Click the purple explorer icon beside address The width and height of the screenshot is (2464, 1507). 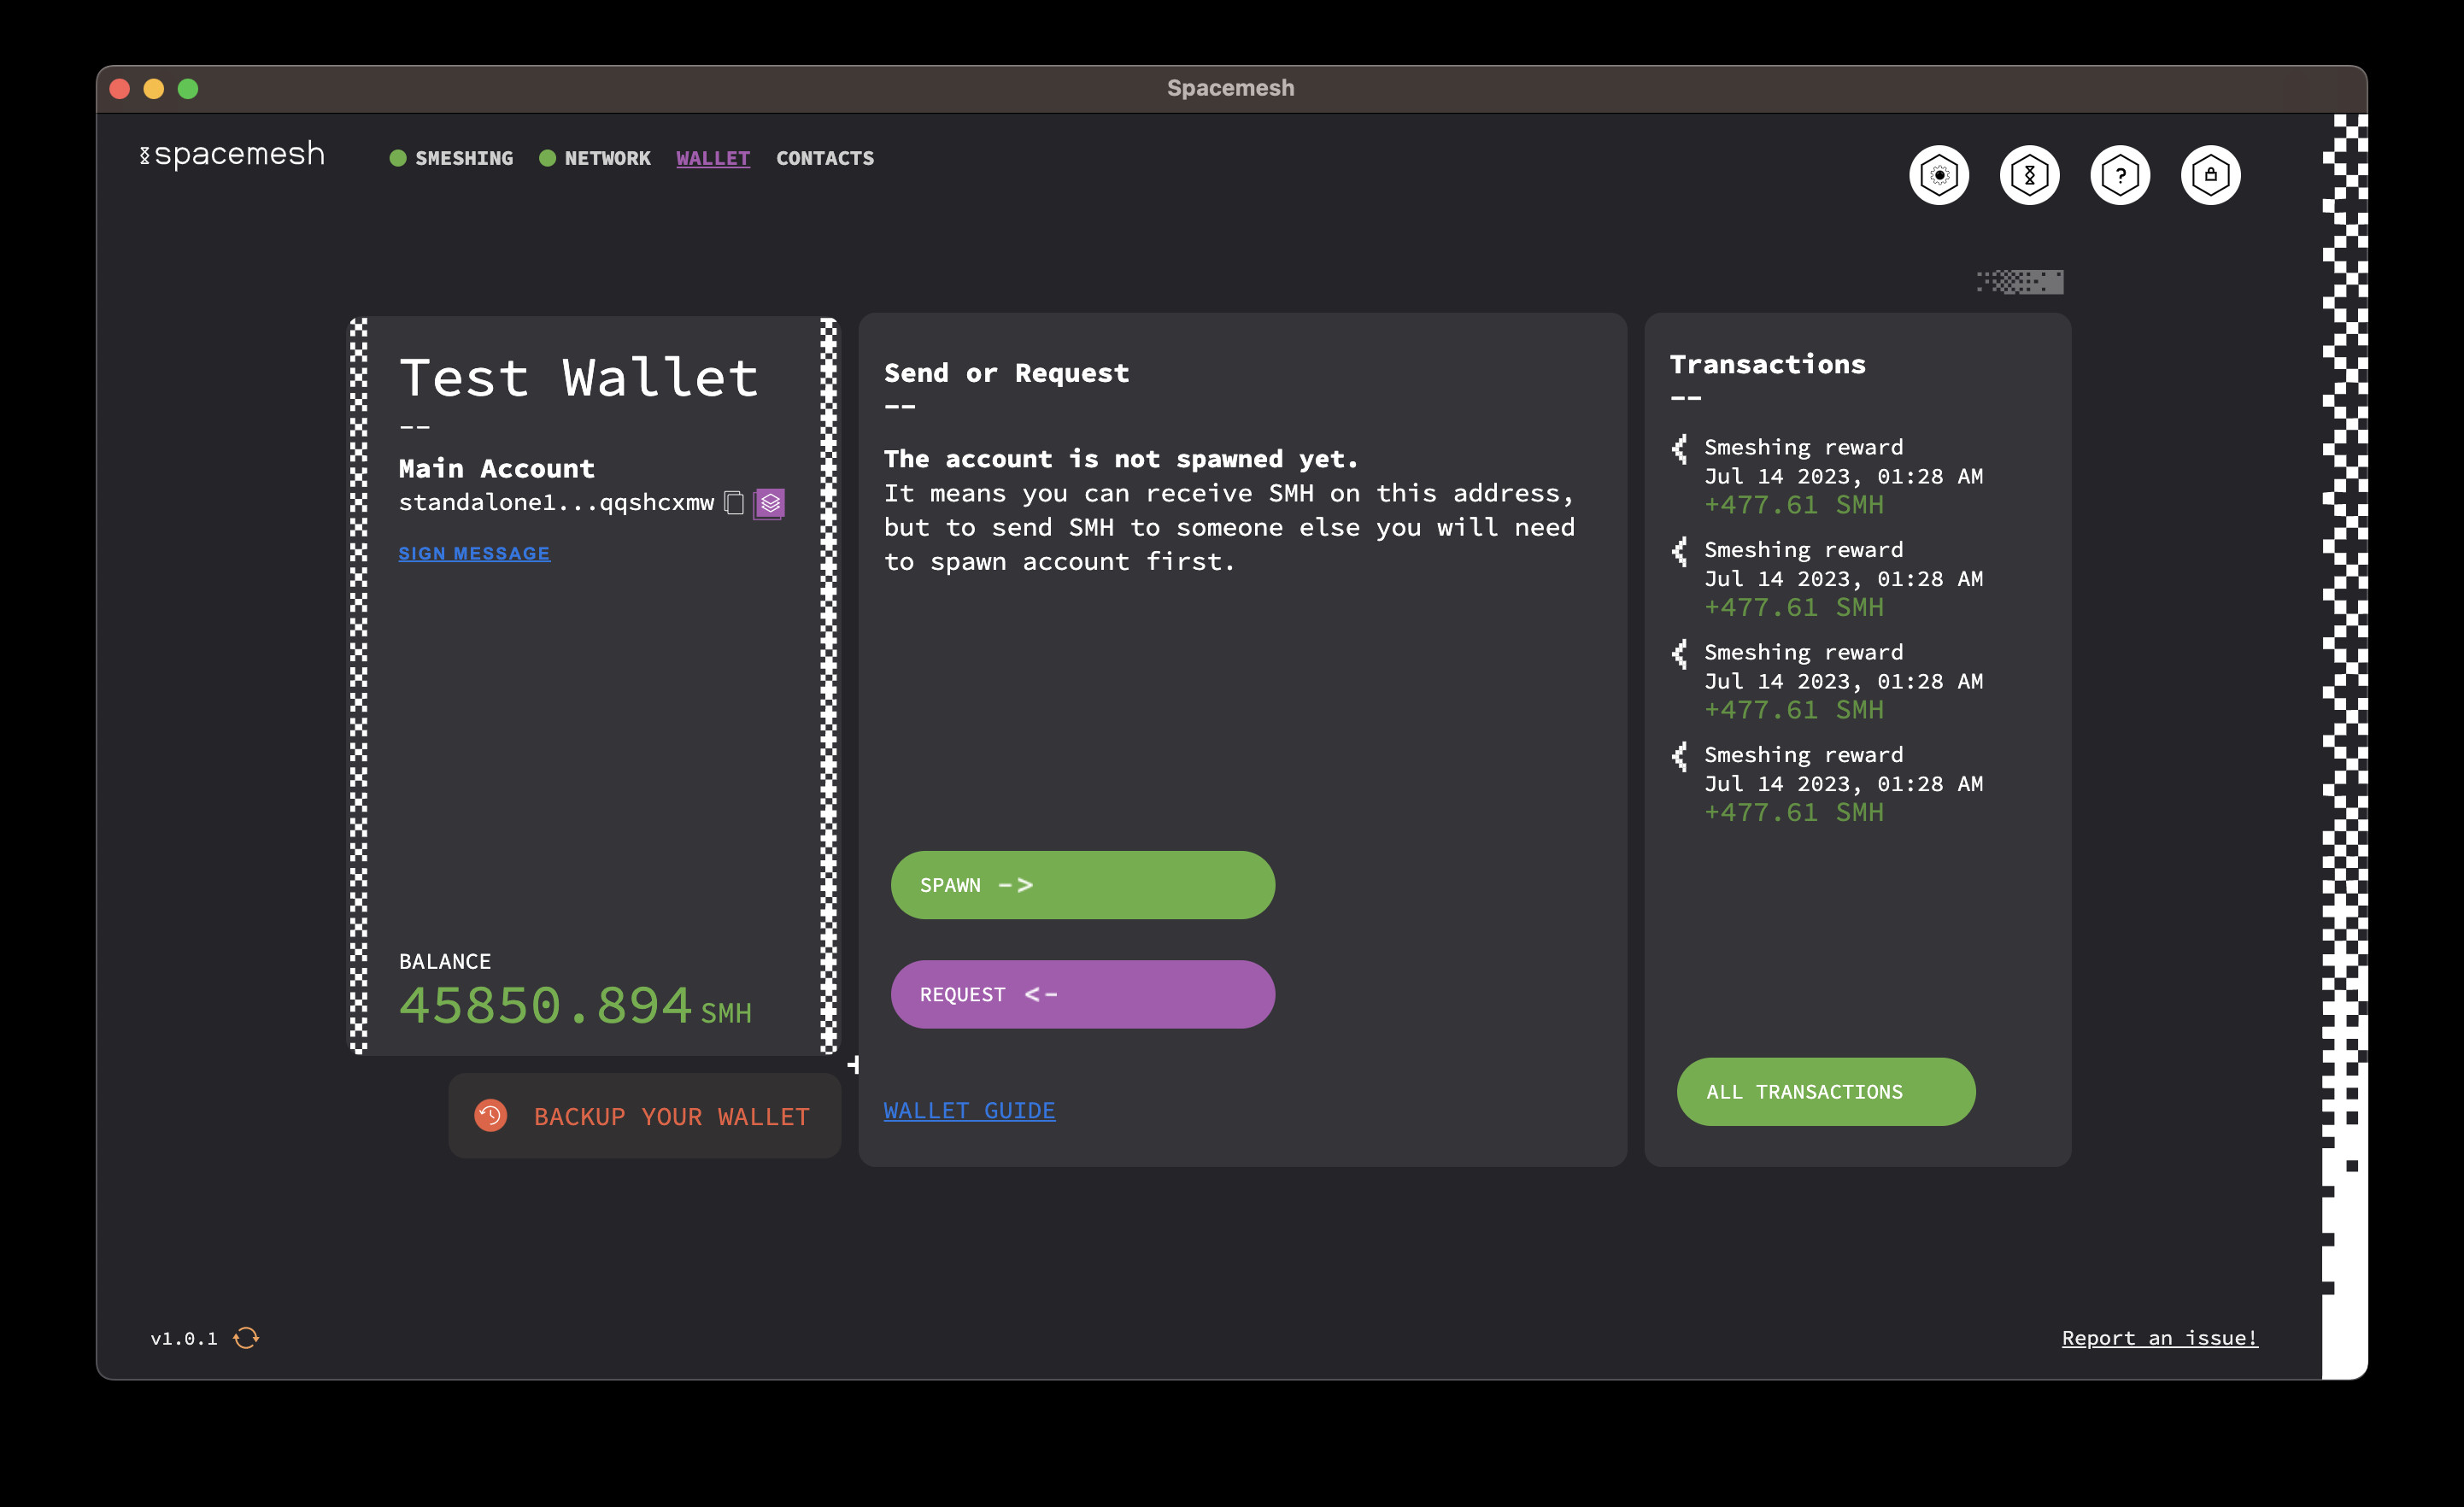pos(769,502)
